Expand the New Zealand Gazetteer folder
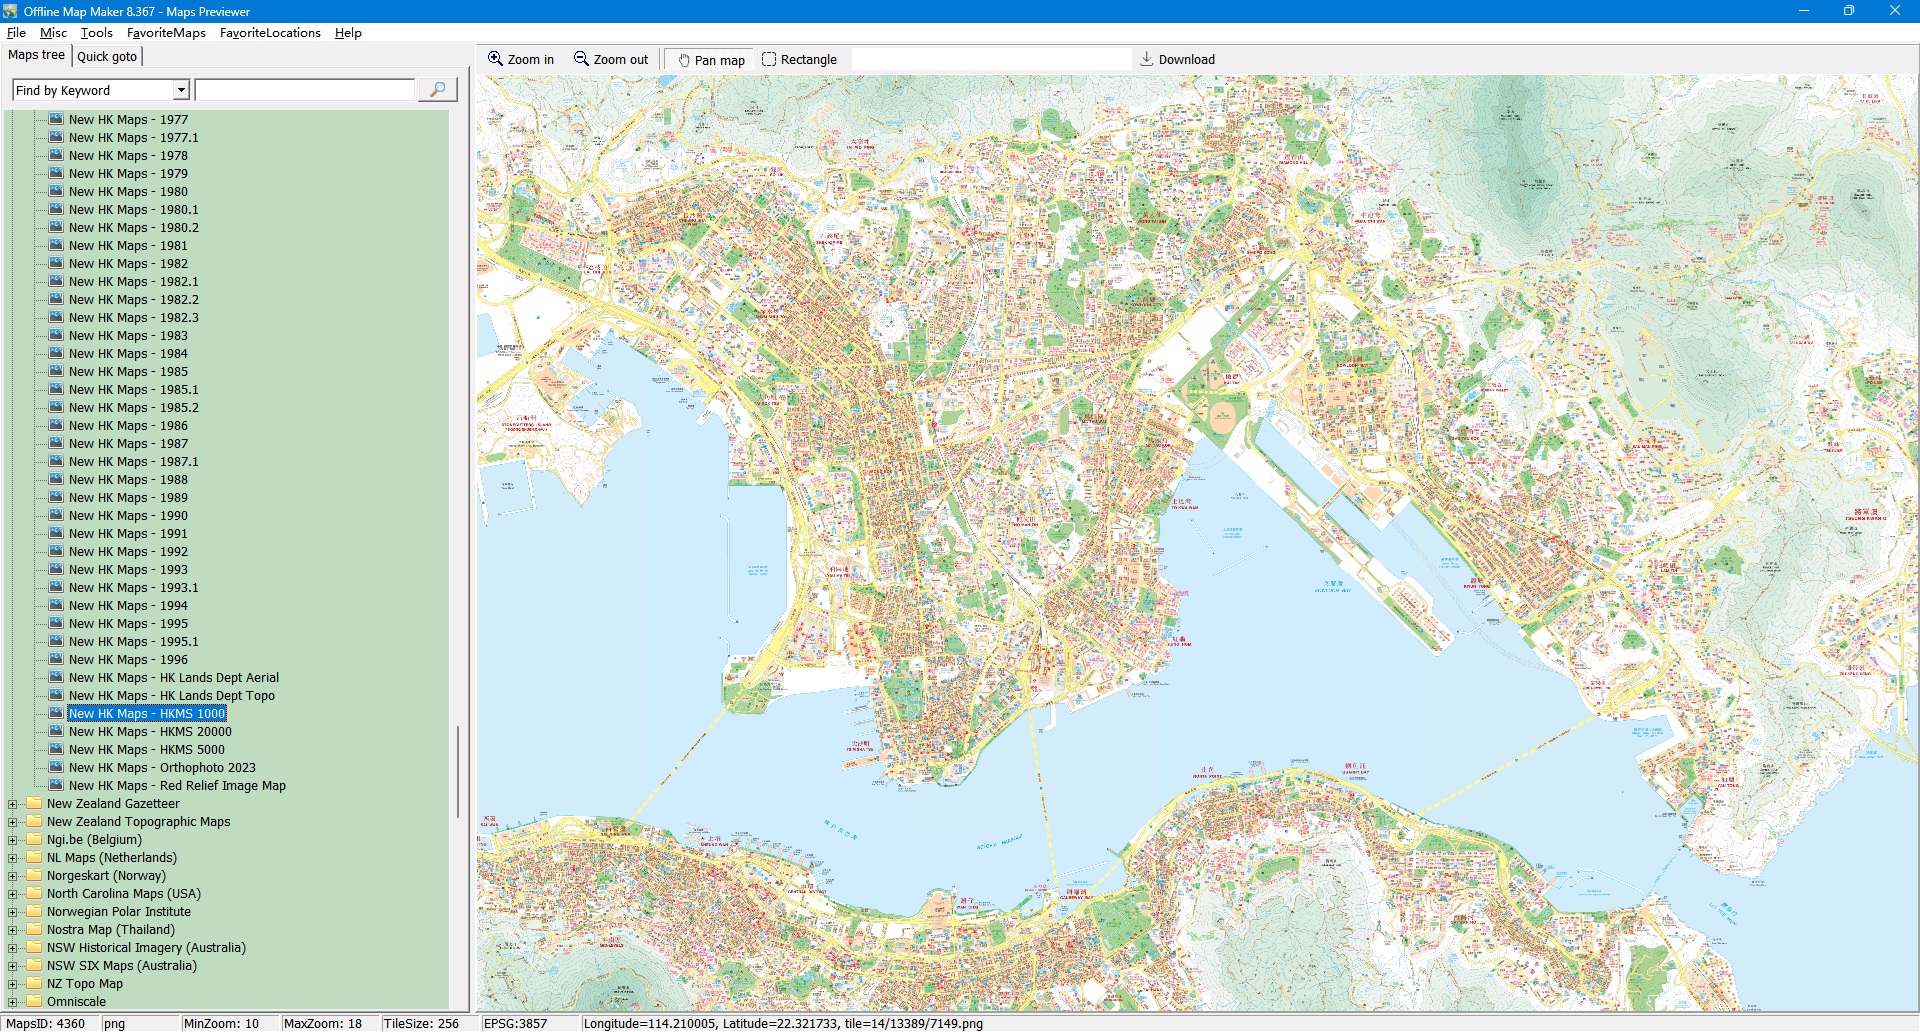This screenshot has width=1920, height=1032. (x=13, y=804)
